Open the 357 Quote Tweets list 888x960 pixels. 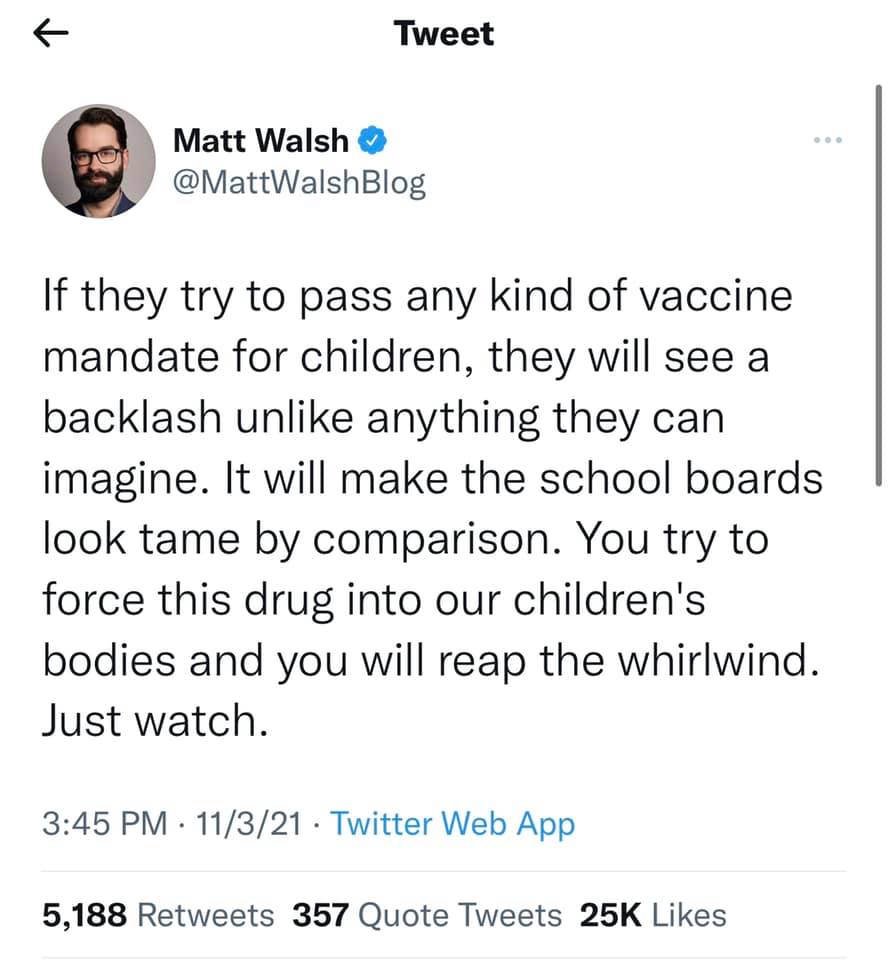point(427,914)
